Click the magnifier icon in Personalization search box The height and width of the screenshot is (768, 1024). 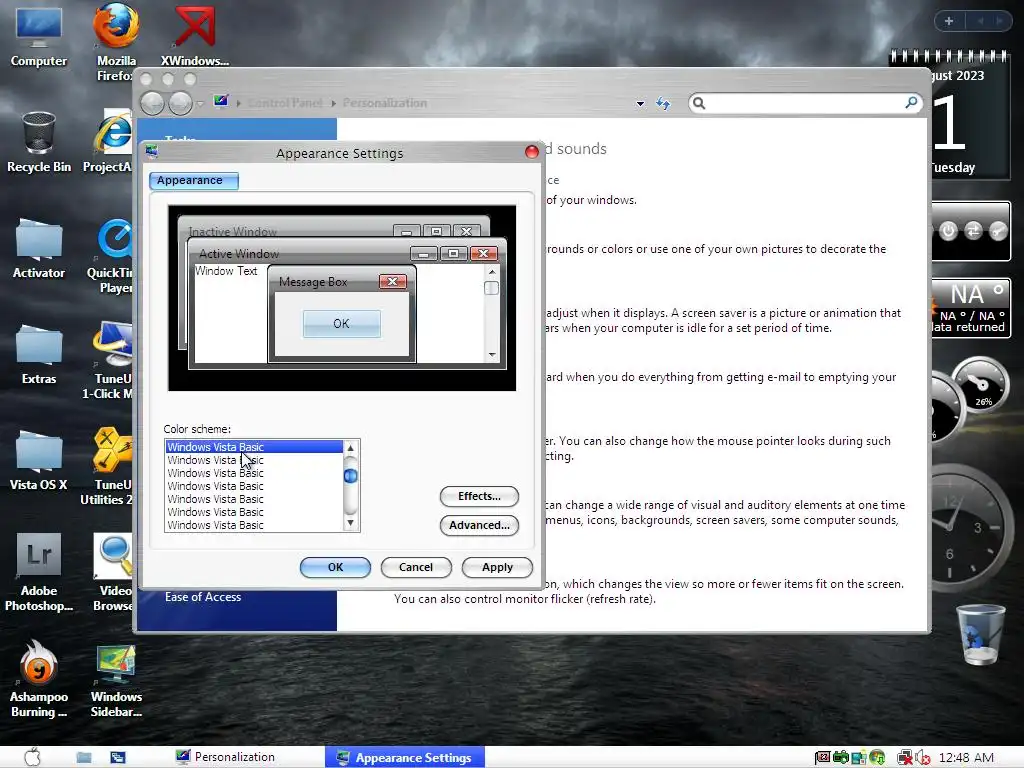pyautogui.click(x=911, y=103)
